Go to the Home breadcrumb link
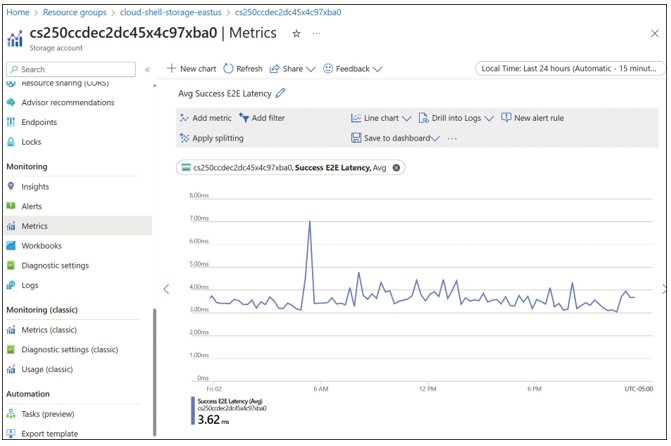The image size is (671, 446). (x=18, y=12)
